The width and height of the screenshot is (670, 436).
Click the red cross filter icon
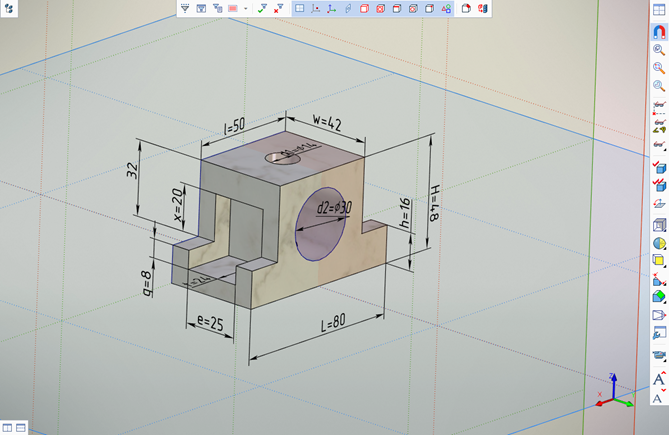point(279,8)
